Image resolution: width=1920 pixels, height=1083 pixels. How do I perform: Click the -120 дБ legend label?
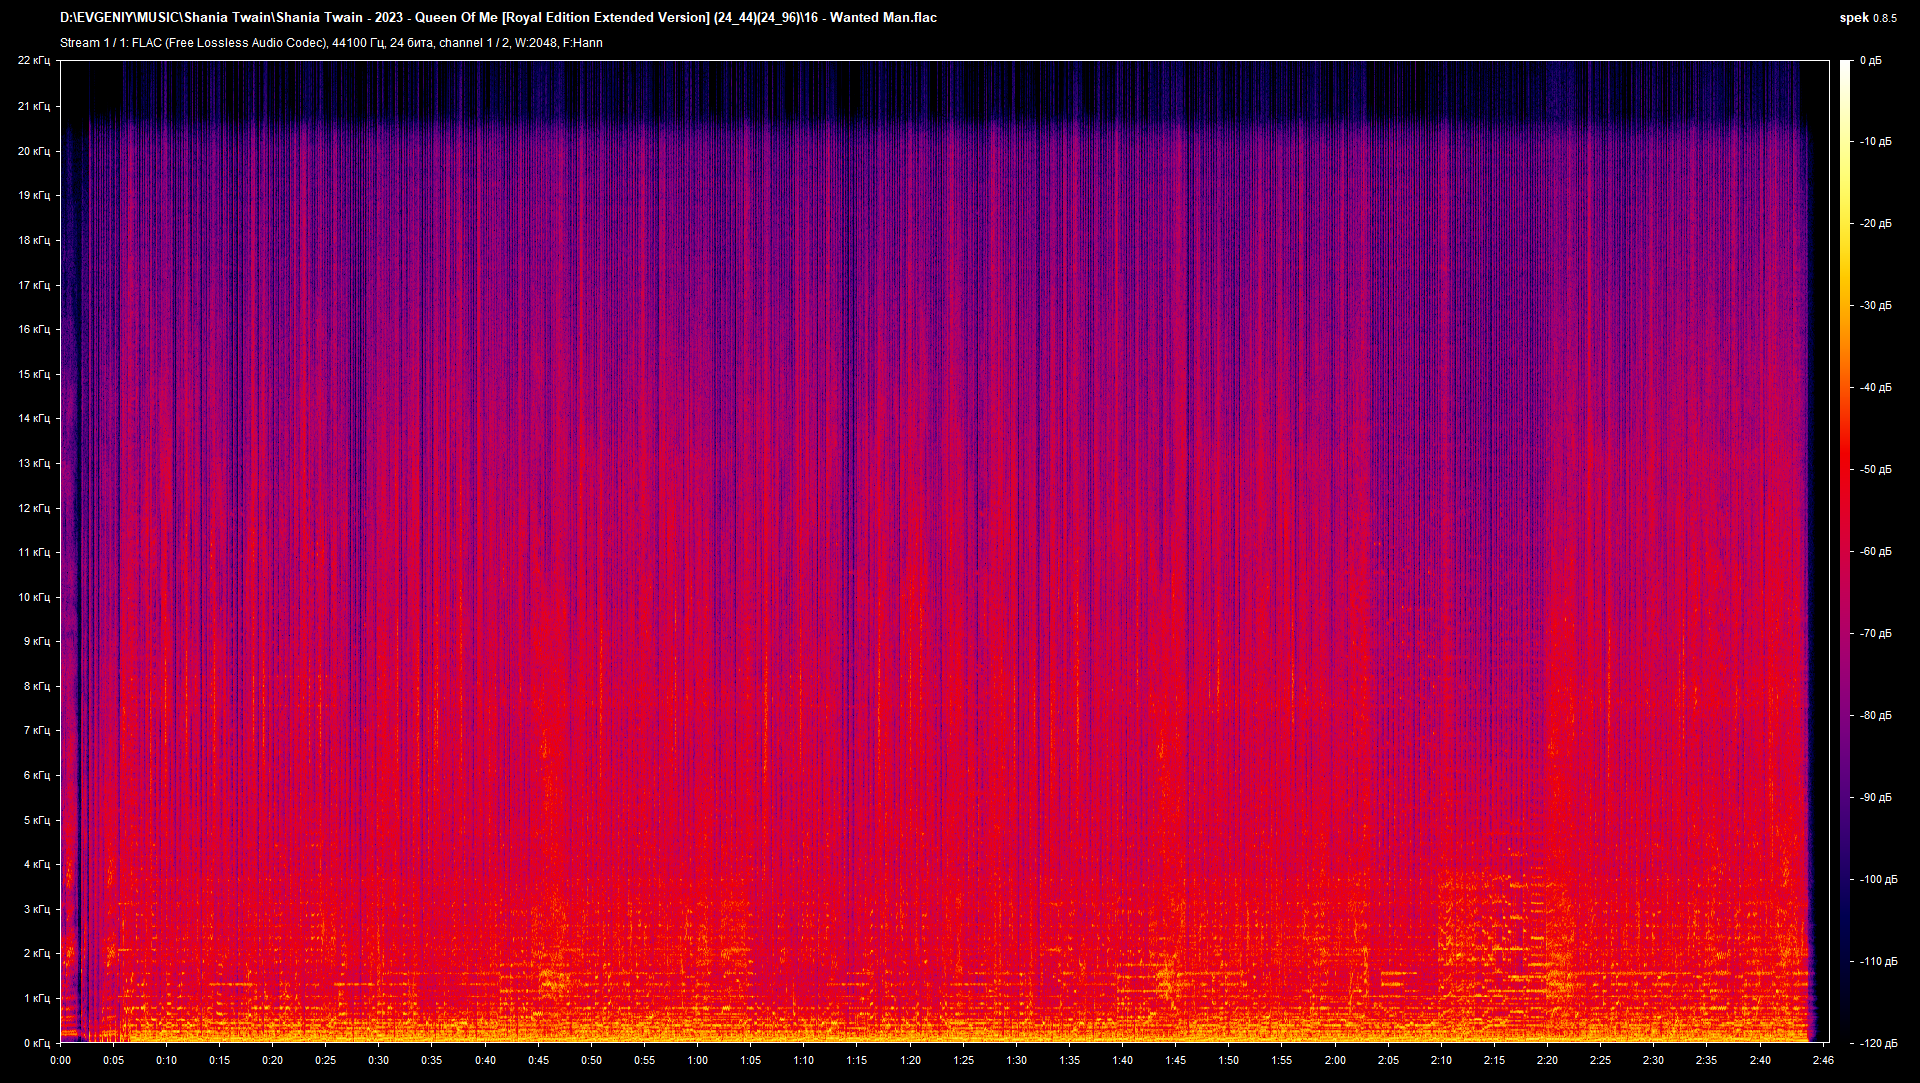(x=1877, y=1043)
